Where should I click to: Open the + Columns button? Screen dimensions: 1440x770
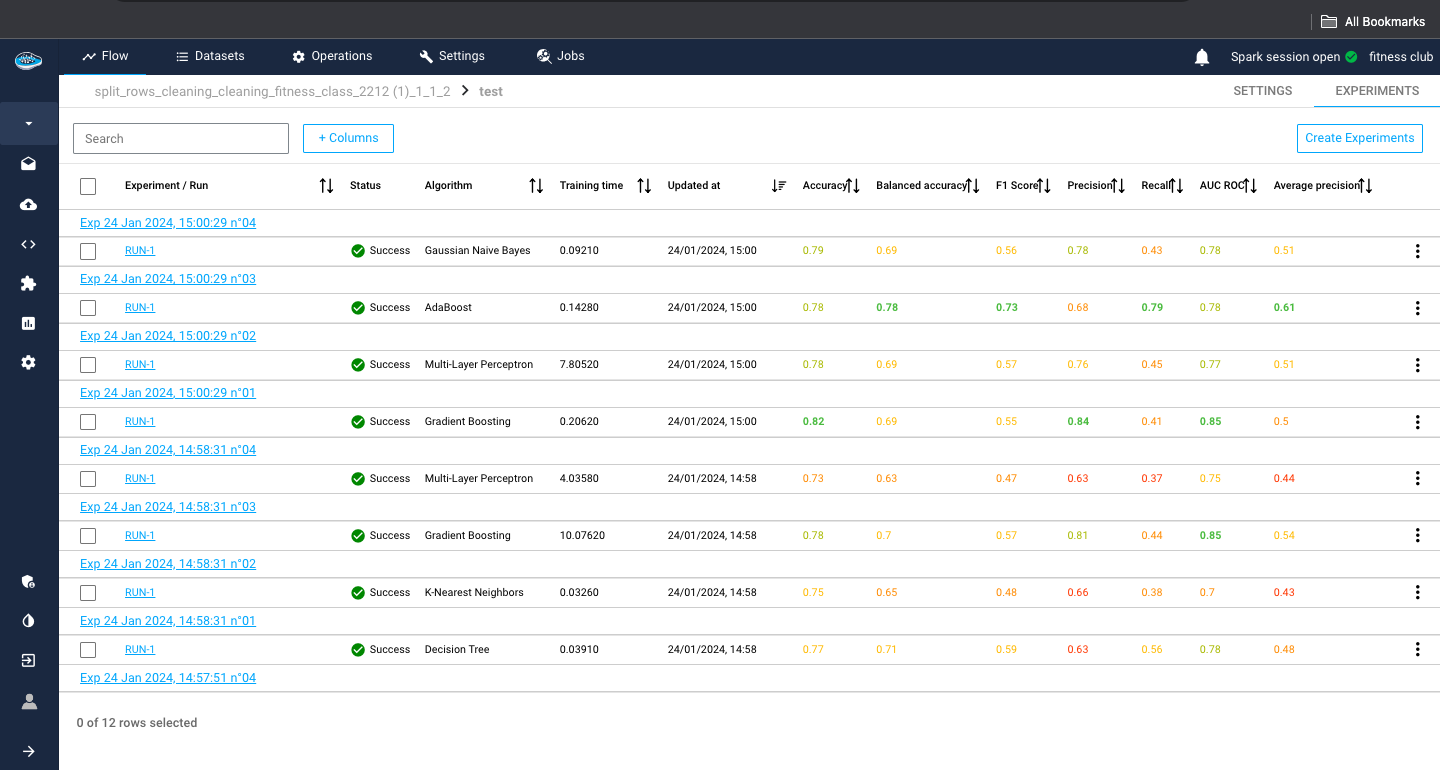pyautogui.click(x=348, y=138)
